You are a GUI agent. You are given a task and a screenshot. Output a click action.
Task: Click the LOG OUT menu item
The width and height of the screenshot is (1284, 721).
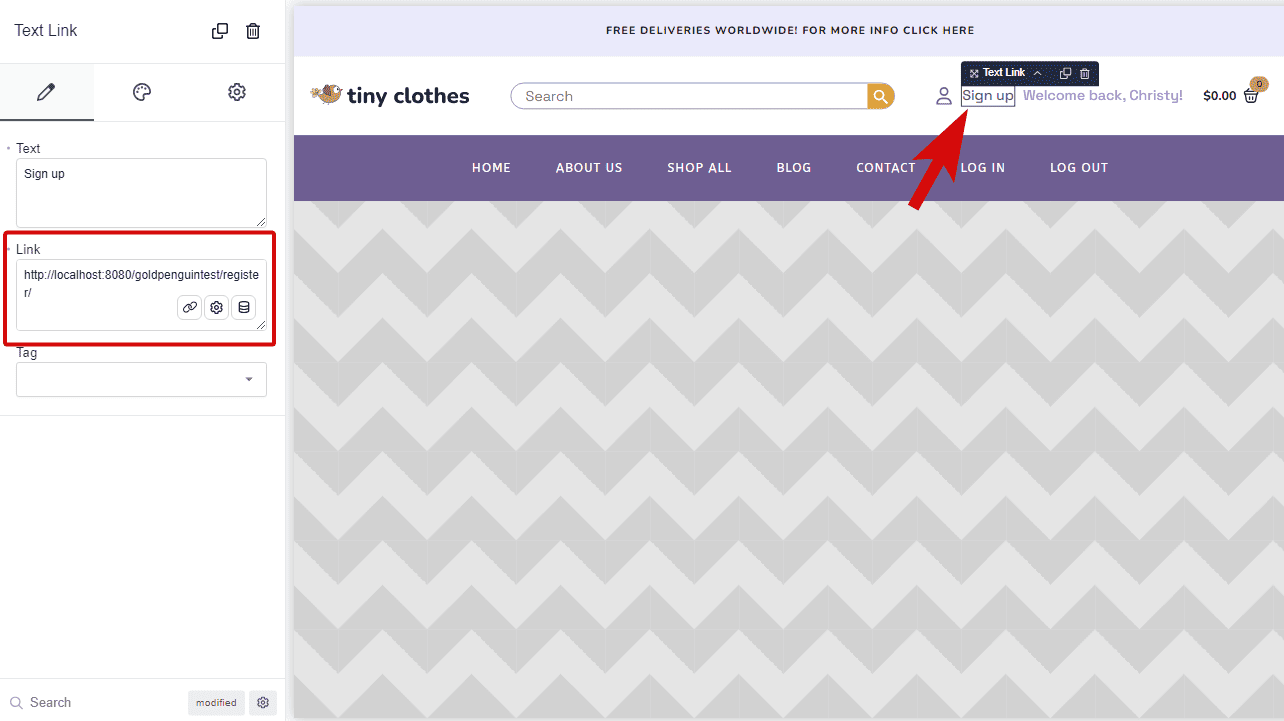1079,168
